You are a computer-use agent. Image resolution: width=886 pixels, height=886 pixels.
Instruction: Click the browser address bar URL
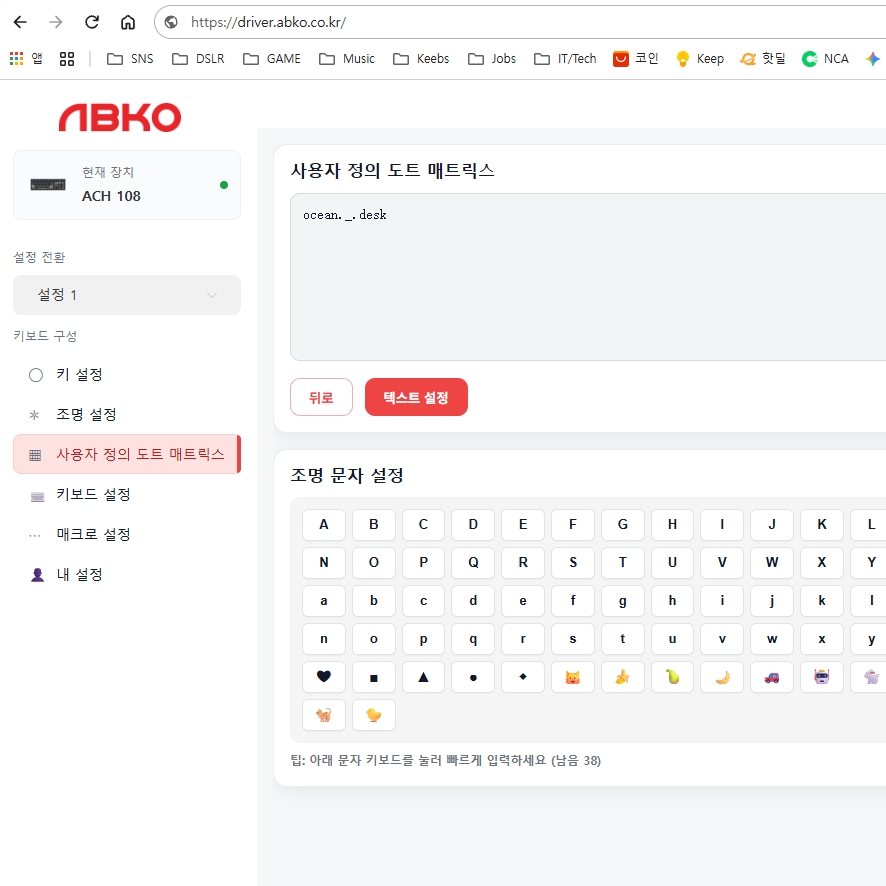(x=268, y=22)
